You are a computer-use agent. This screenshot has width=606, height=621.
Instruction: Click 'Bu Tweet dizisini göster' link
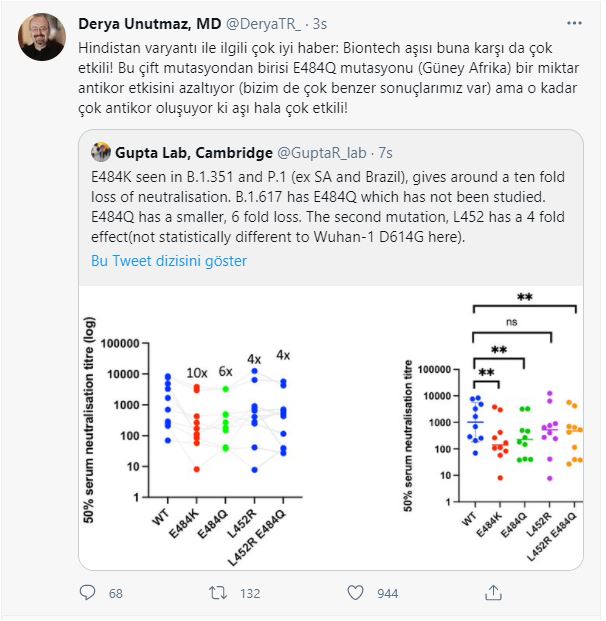pos(169,261)
